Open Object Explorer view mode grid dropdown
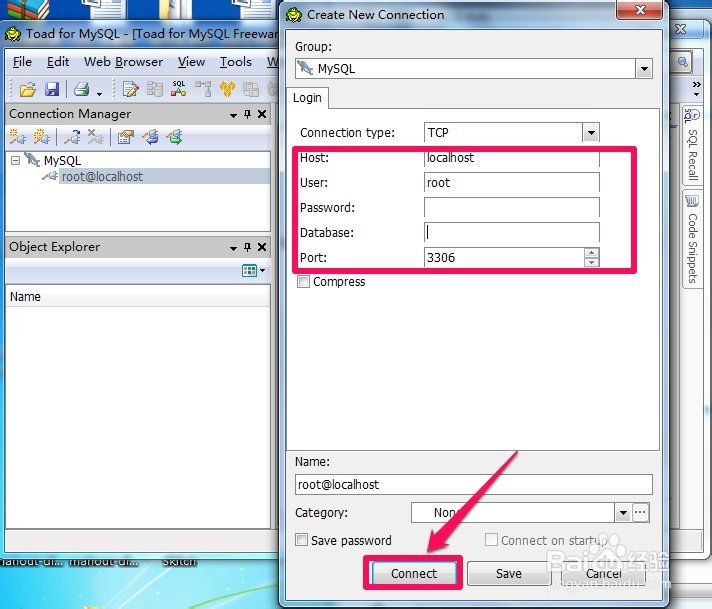 click(x=253, y=271)
